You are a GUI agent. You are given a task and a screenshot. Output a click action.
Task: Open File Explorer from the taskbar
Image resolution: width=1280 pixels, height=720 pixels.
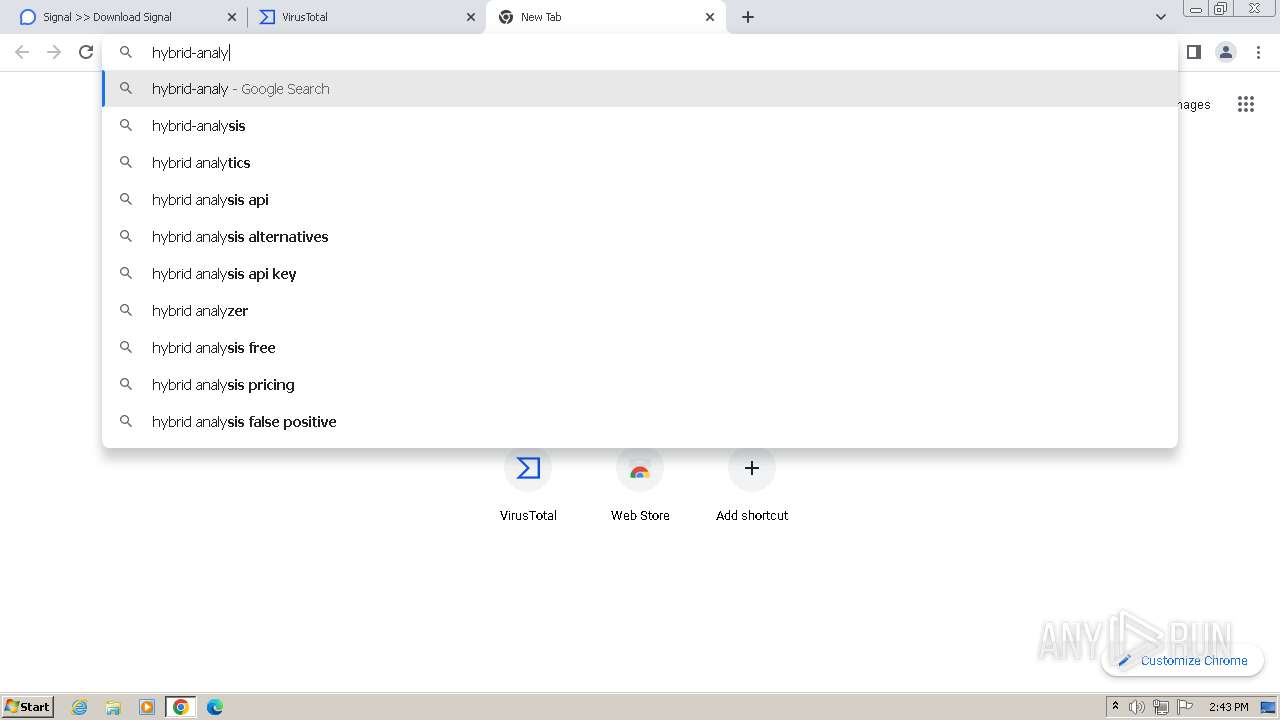pos(113,707)
